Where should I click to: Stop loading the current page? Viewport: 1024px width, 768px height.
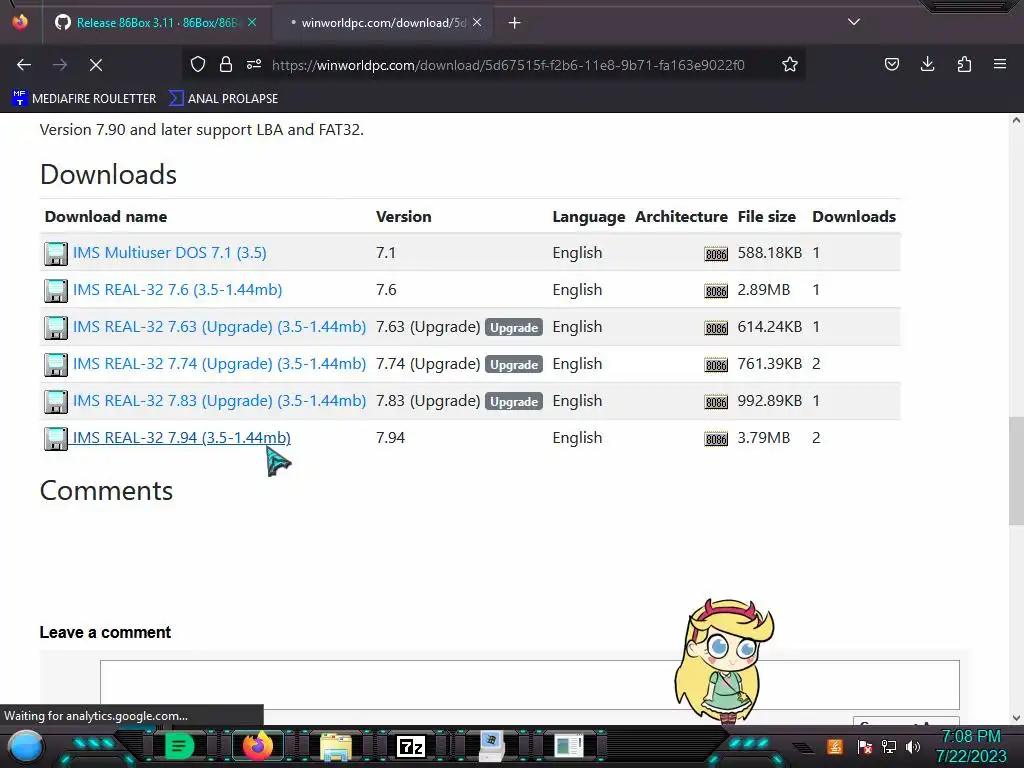[x=96, y=65]
